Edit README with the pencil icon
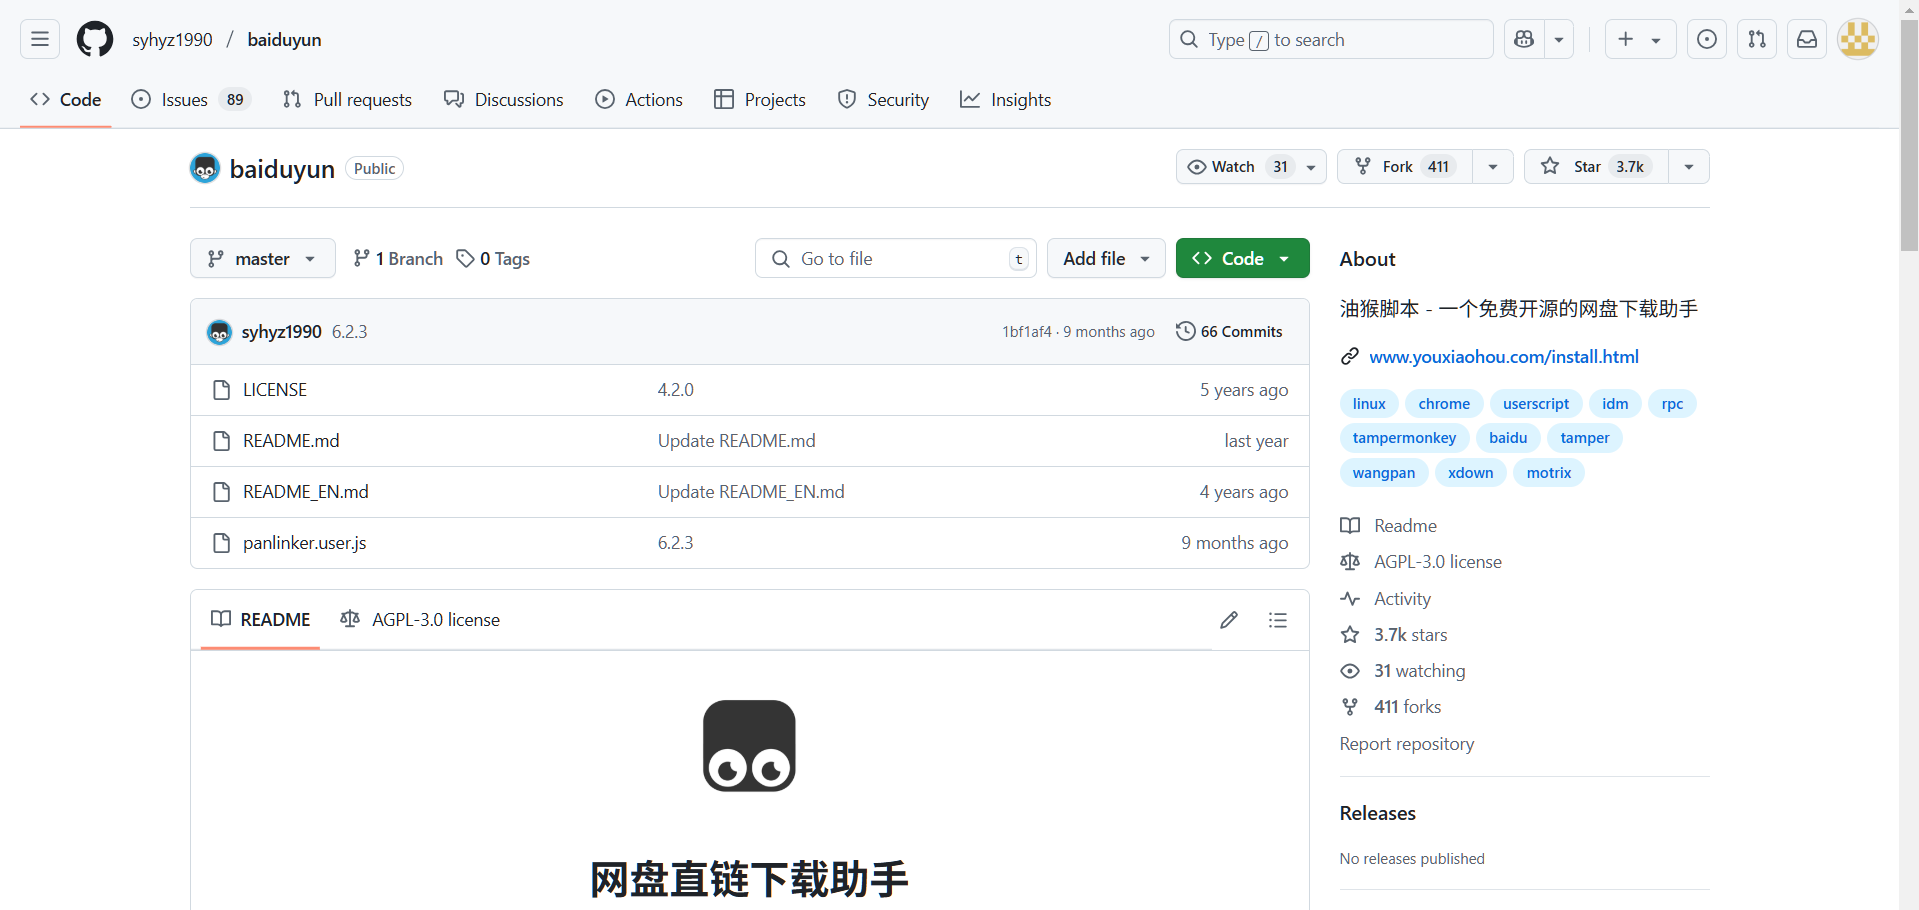The image size is (1919, 910). [1229, 620]
